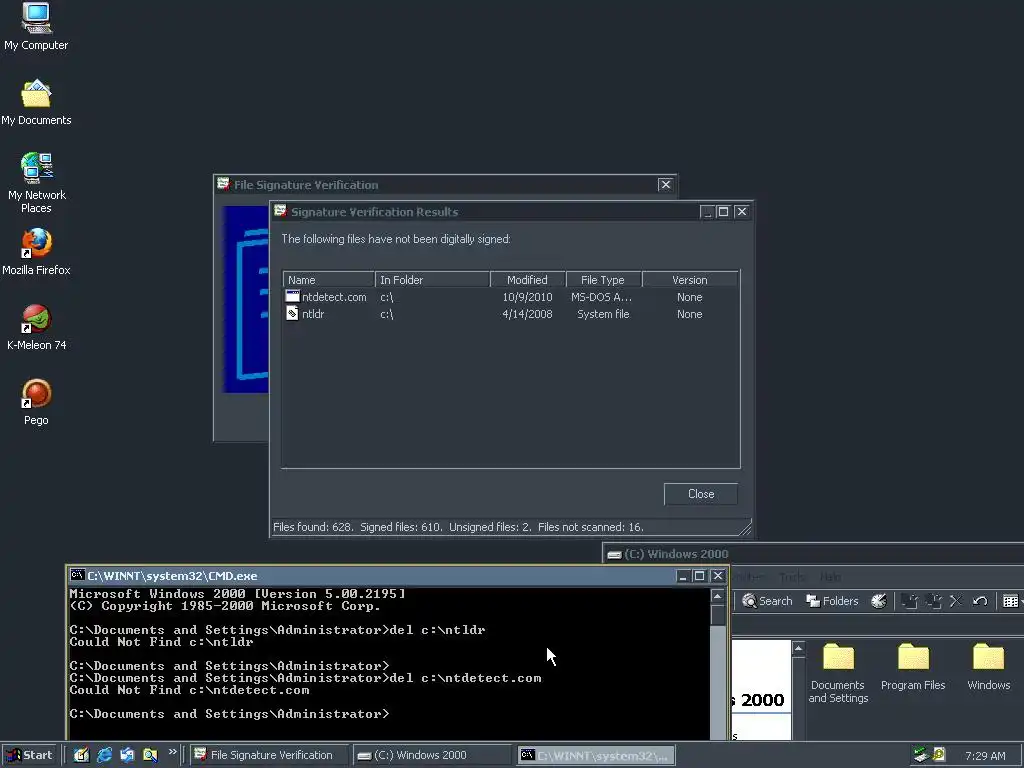
Task: Click the 7:29 AM system clock
Action: click(985, 756)
